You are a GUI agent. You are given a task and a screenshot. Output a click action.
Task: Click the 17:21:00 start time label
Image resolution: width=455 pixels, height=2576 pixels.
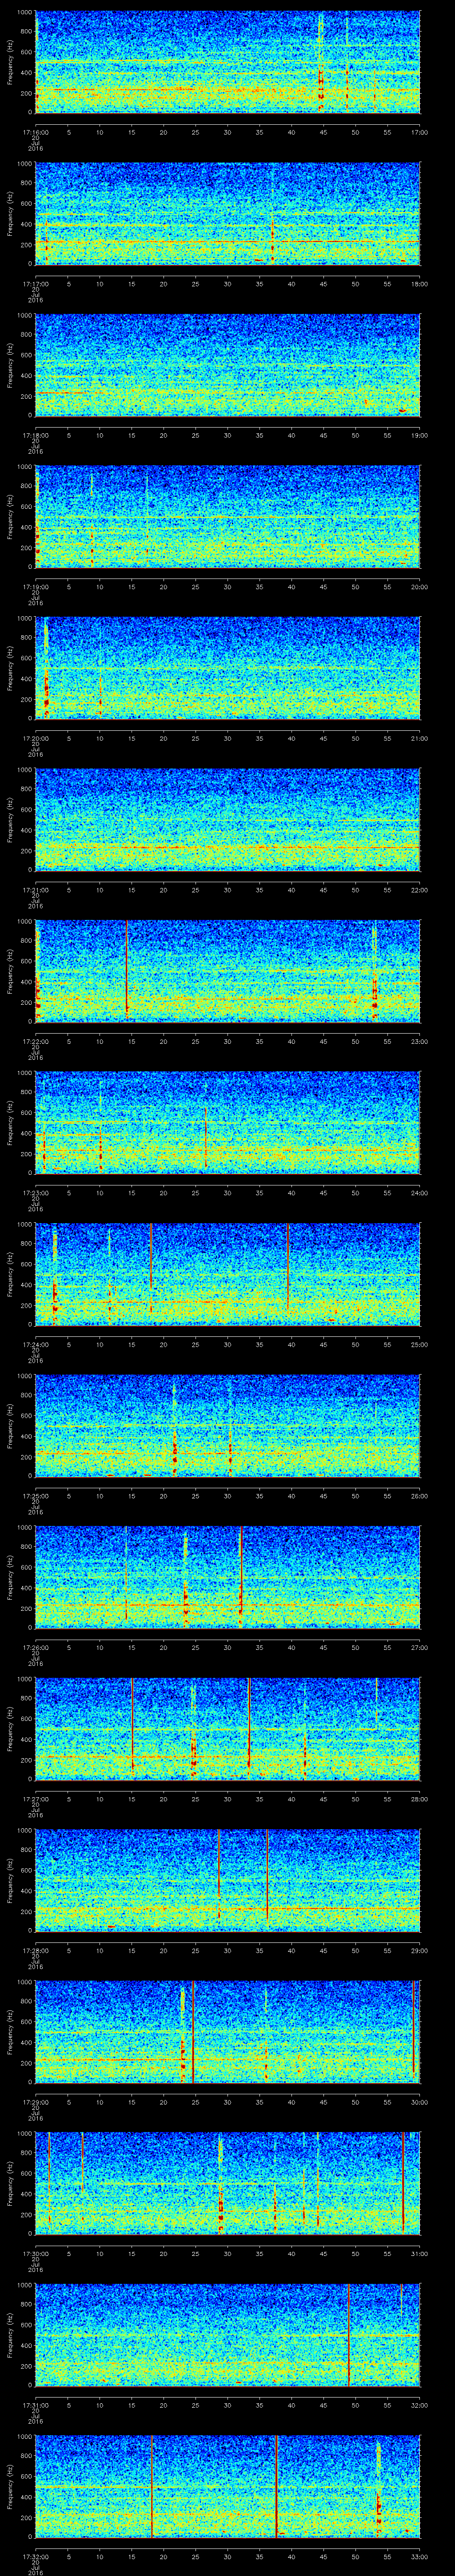pos(35,890)
